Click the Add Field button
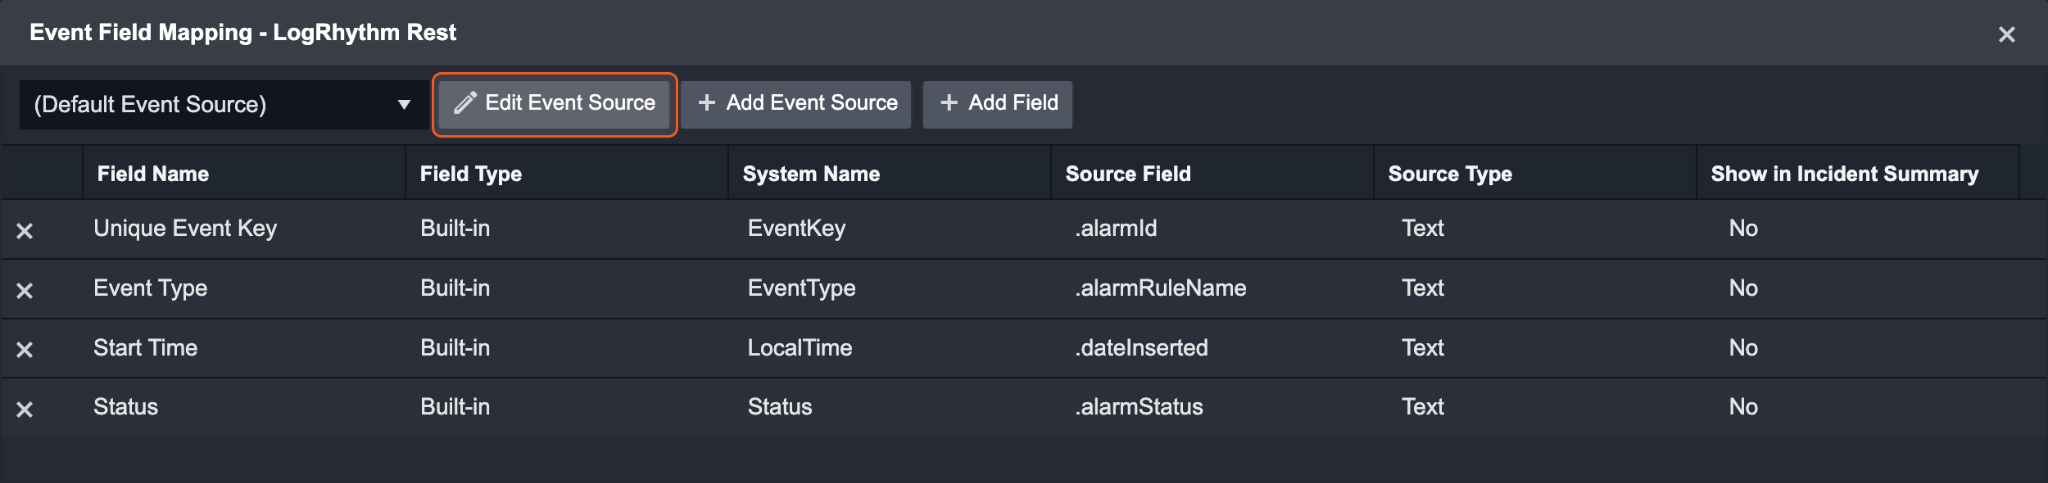 tap(998, 104)
